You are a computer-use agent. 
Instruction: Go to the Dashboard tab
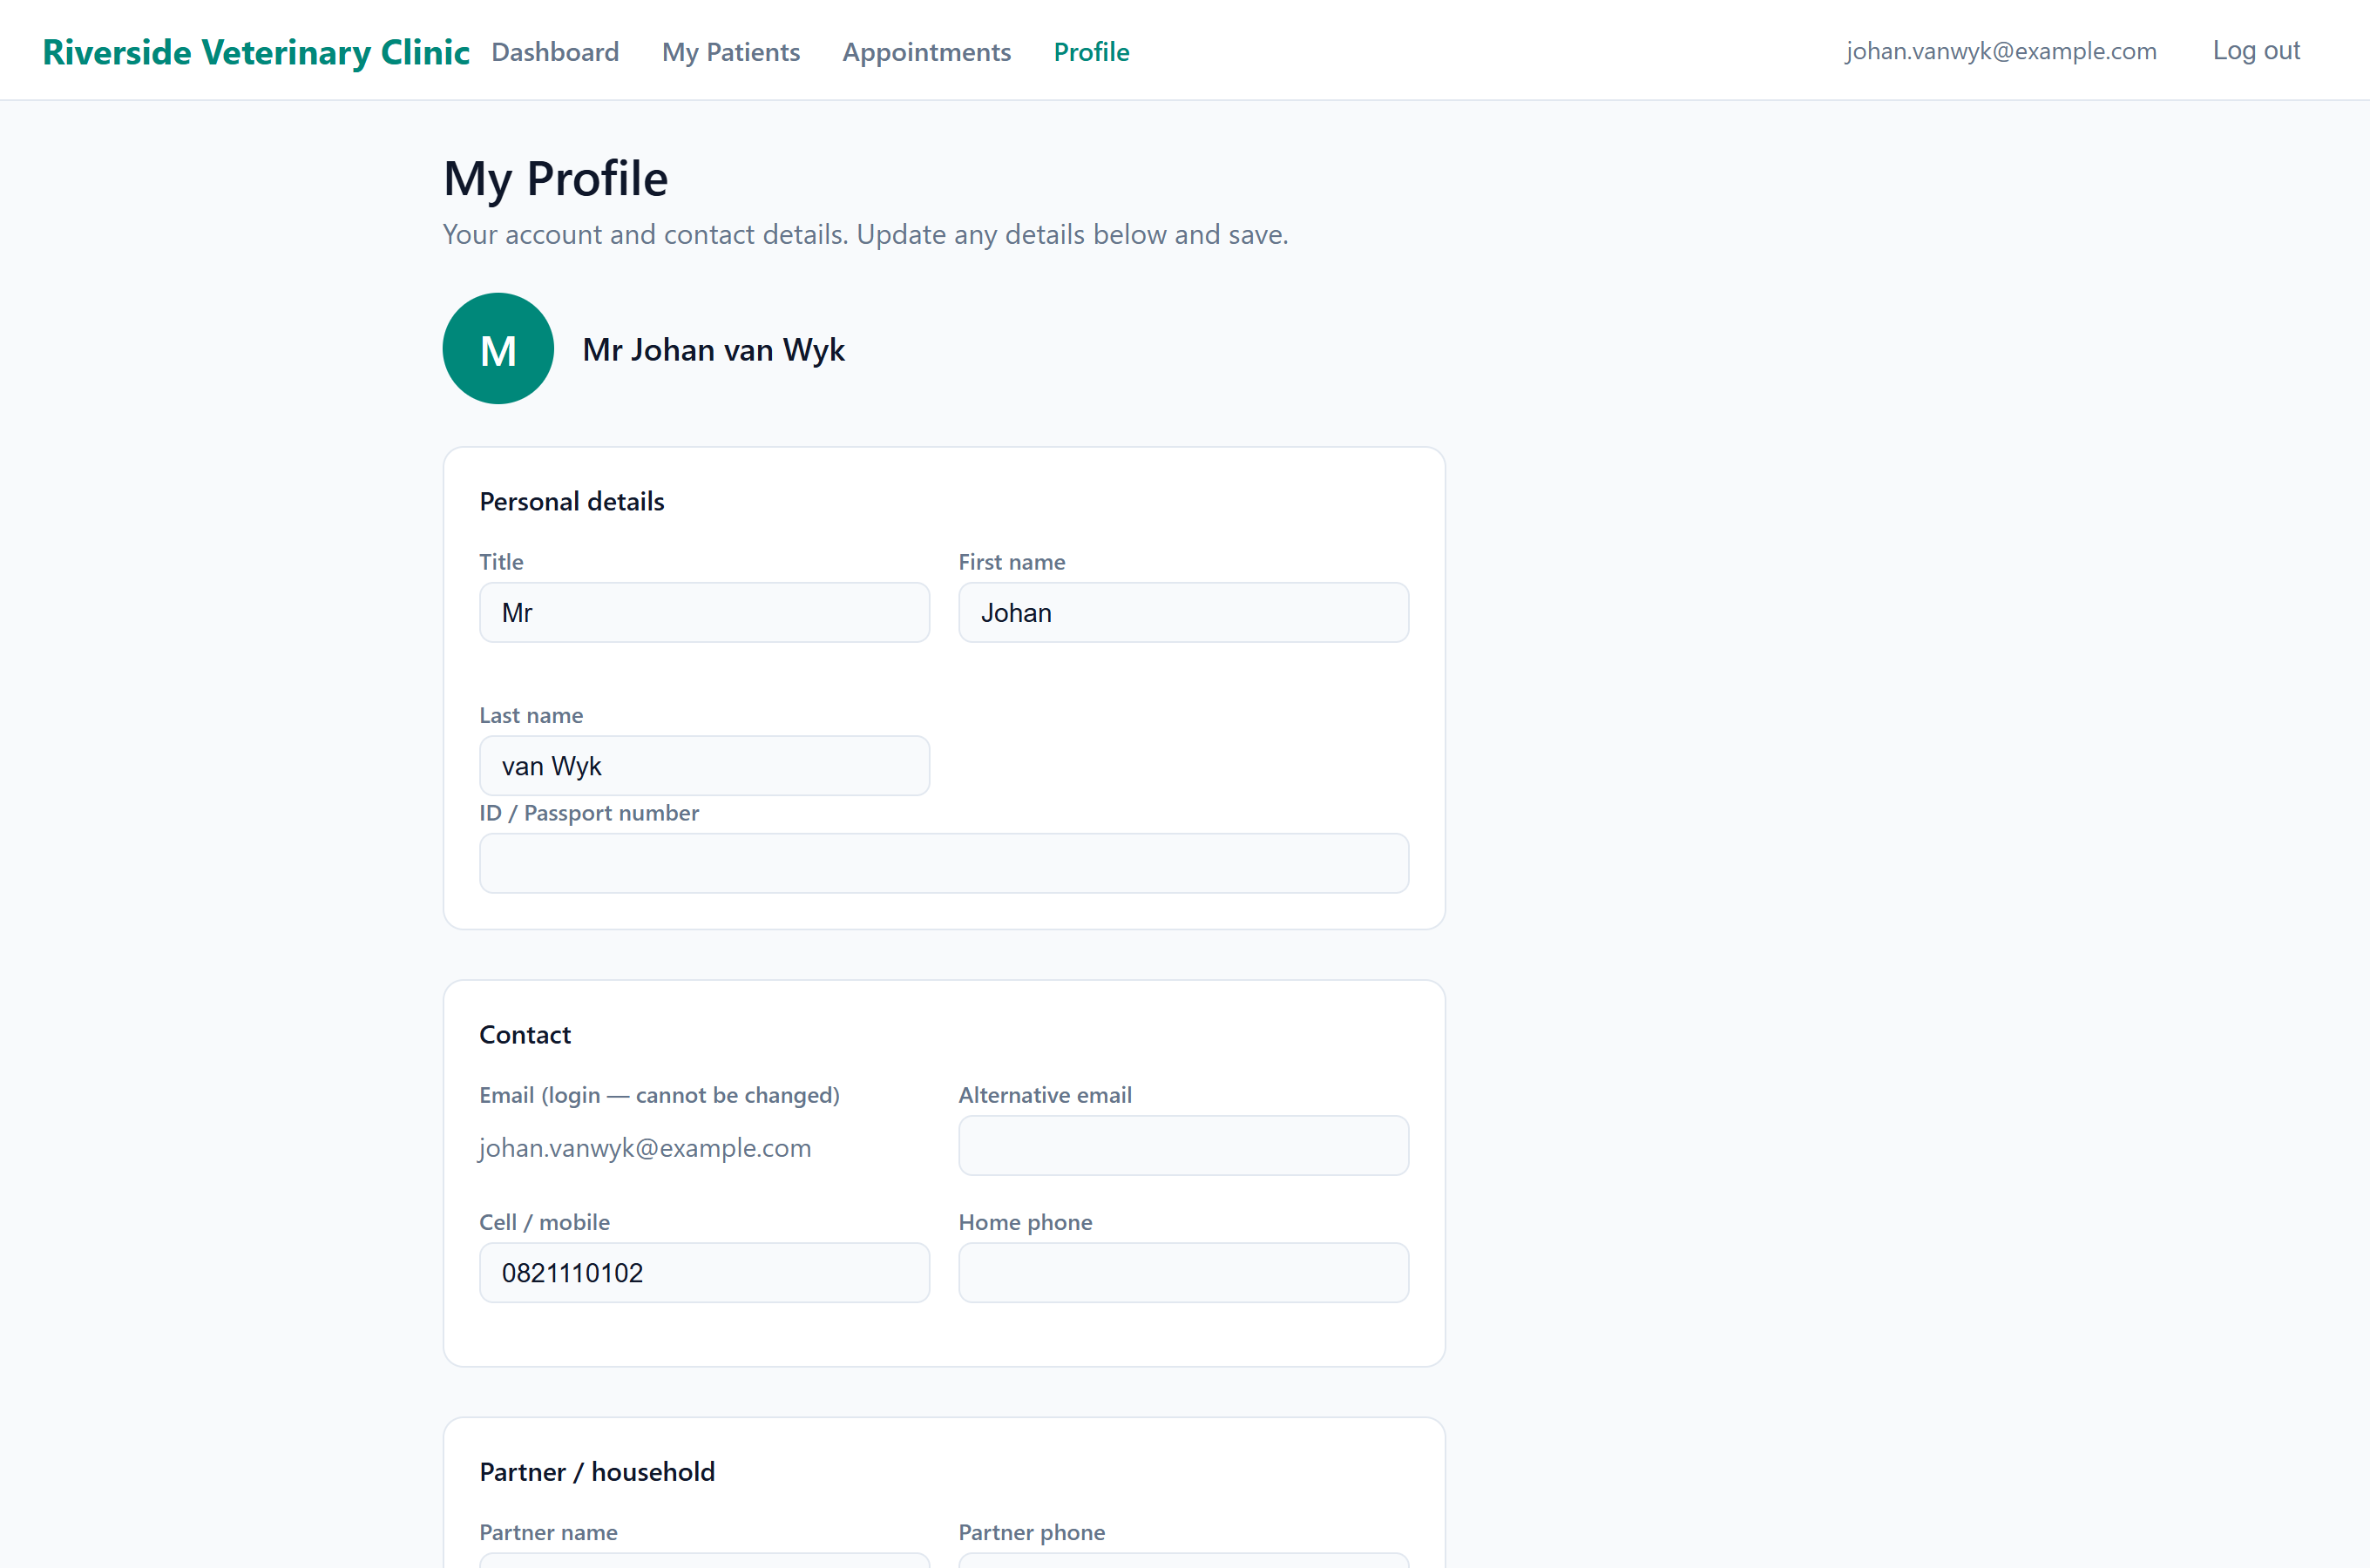(555, 52)
